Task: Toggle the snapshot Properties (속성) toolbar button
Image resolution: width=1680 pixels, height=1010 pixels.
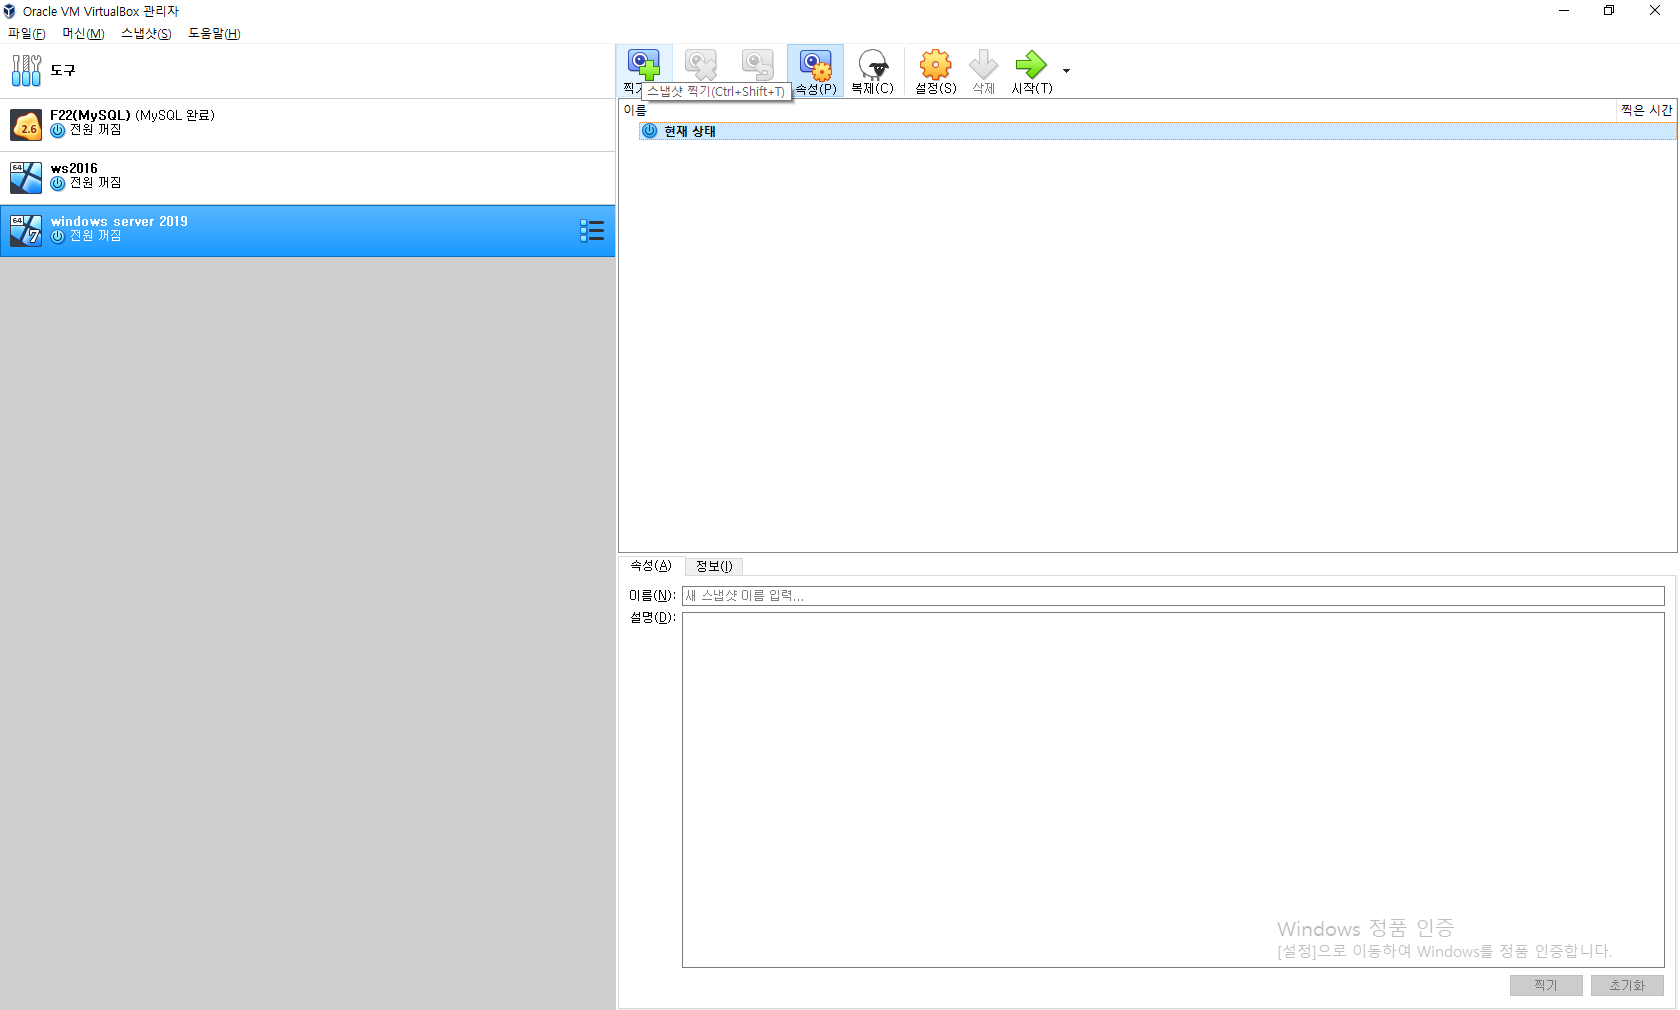Action: click(815, 70)
